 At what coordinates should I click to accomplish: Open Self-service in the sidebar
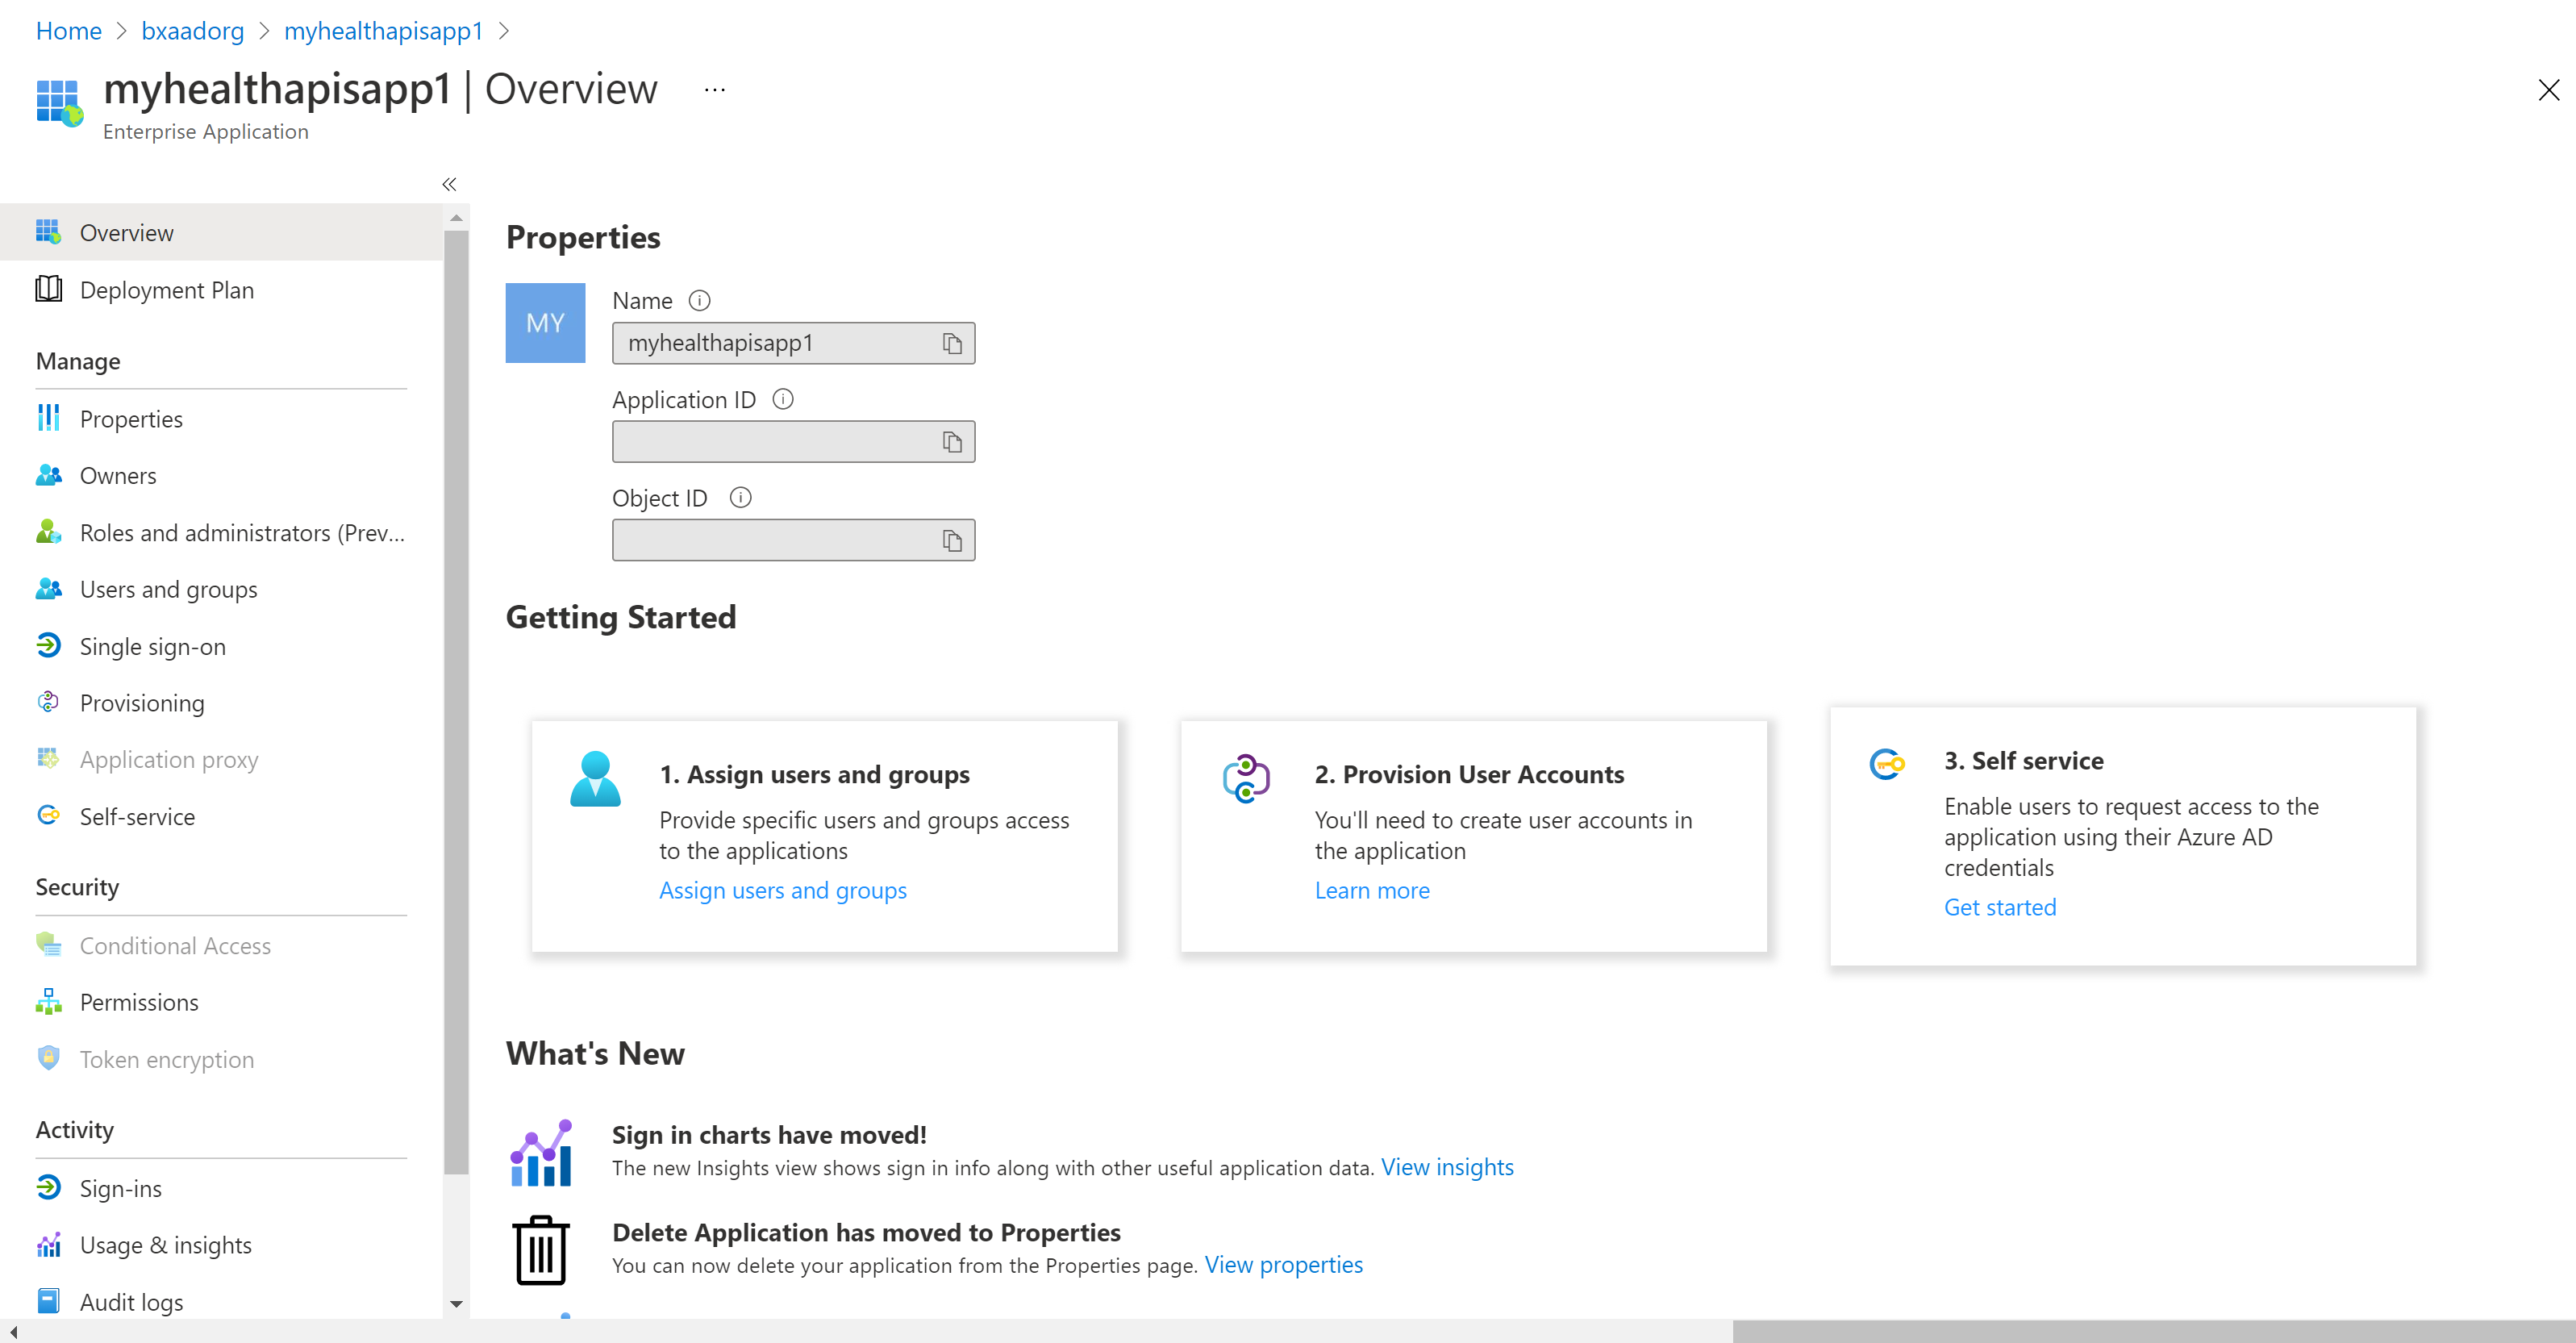point(221,817)
